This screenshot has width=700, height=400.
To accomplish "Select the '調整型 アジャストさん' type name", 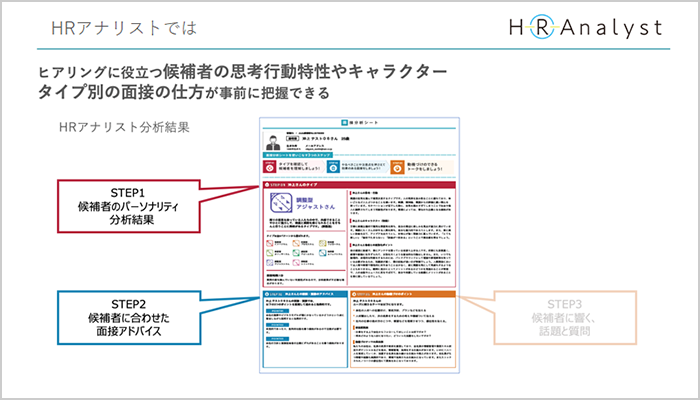I will point(316,203).
